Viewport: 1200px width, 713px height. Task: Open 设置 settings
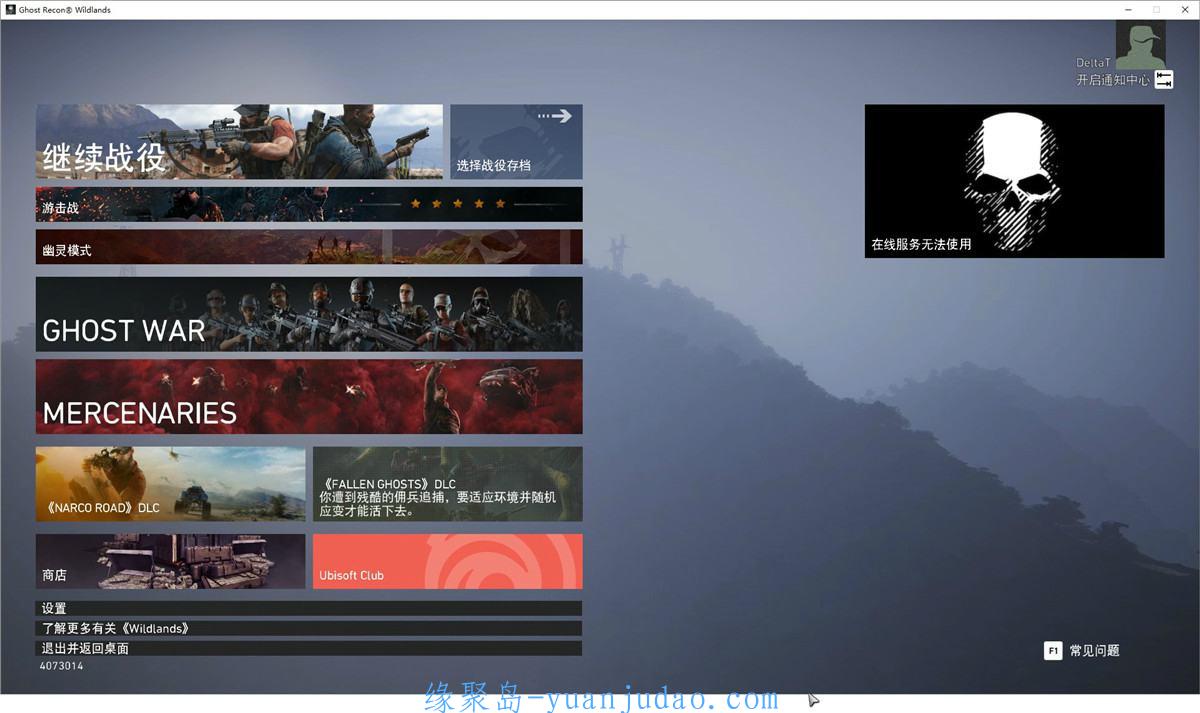[309, 608]
